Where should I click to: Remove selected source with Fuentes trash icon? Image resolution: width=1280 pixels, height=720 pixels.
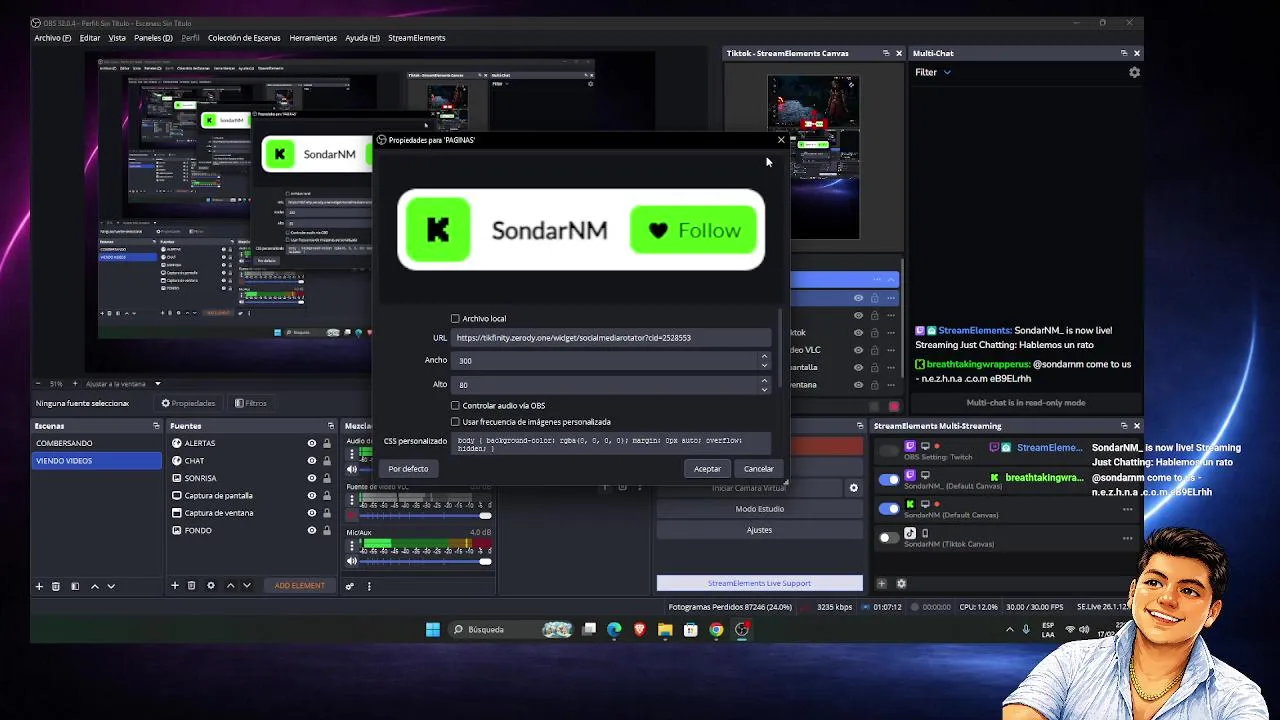point(191,585)
